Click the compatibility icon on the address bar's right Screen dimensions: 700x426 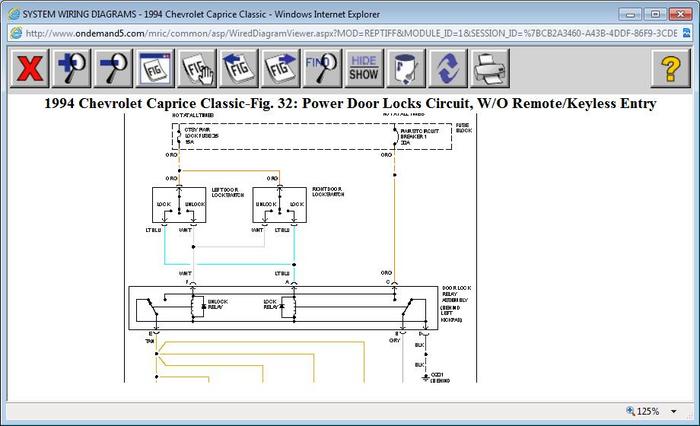tap(686, 33)
